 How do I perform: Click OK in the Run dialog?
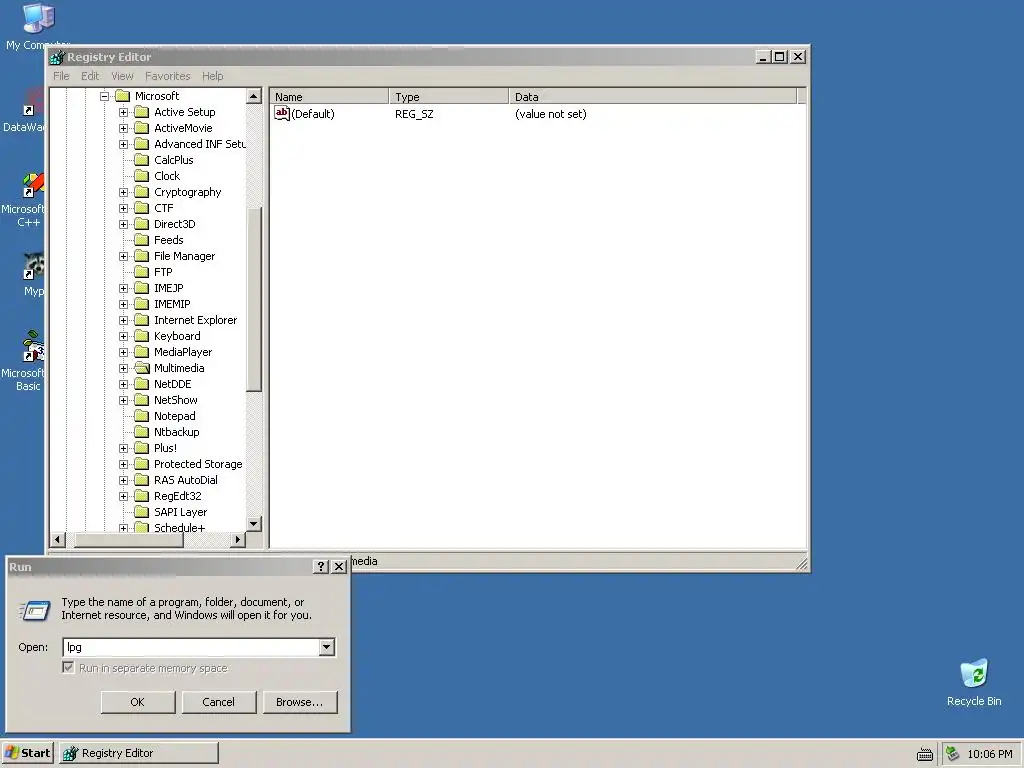pyautogui.click(x=138, y=702)
